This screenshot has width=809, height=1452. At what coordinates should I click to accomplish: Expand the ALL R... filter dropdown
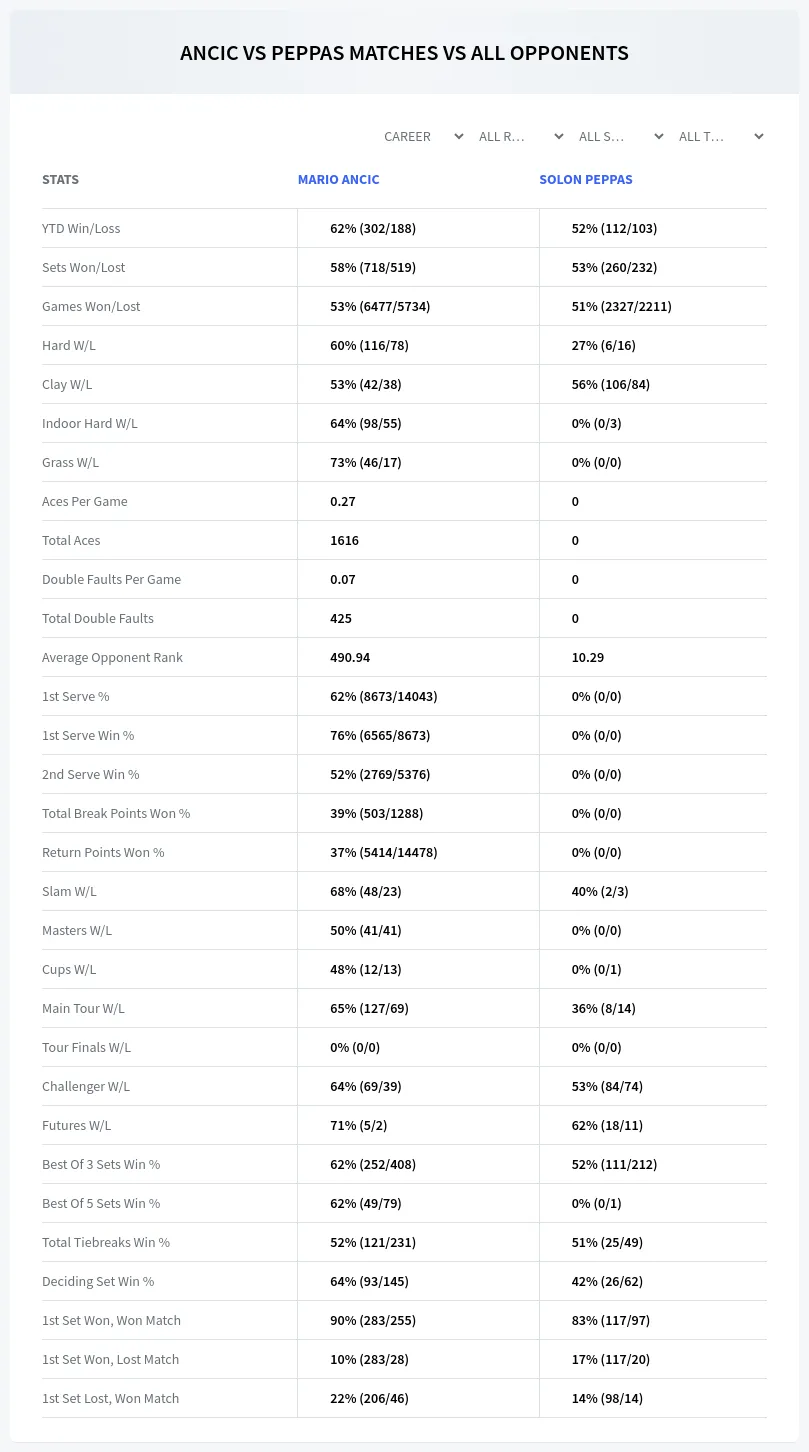point(521,136)
